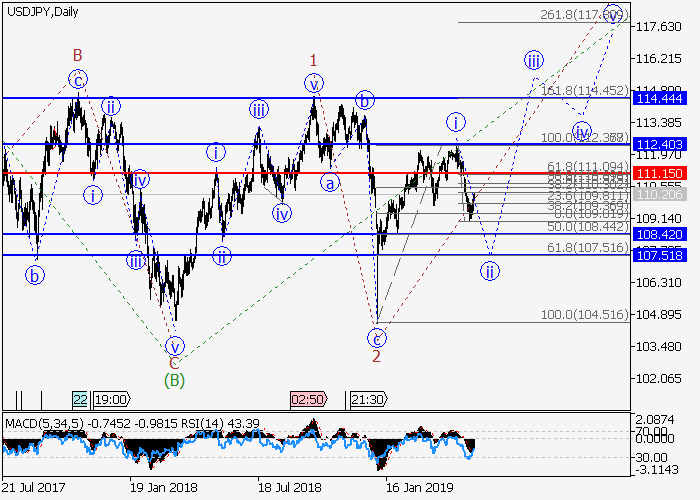Select projected circled wave ii marker
The image size is (700, 500).
tap(490, 270)
